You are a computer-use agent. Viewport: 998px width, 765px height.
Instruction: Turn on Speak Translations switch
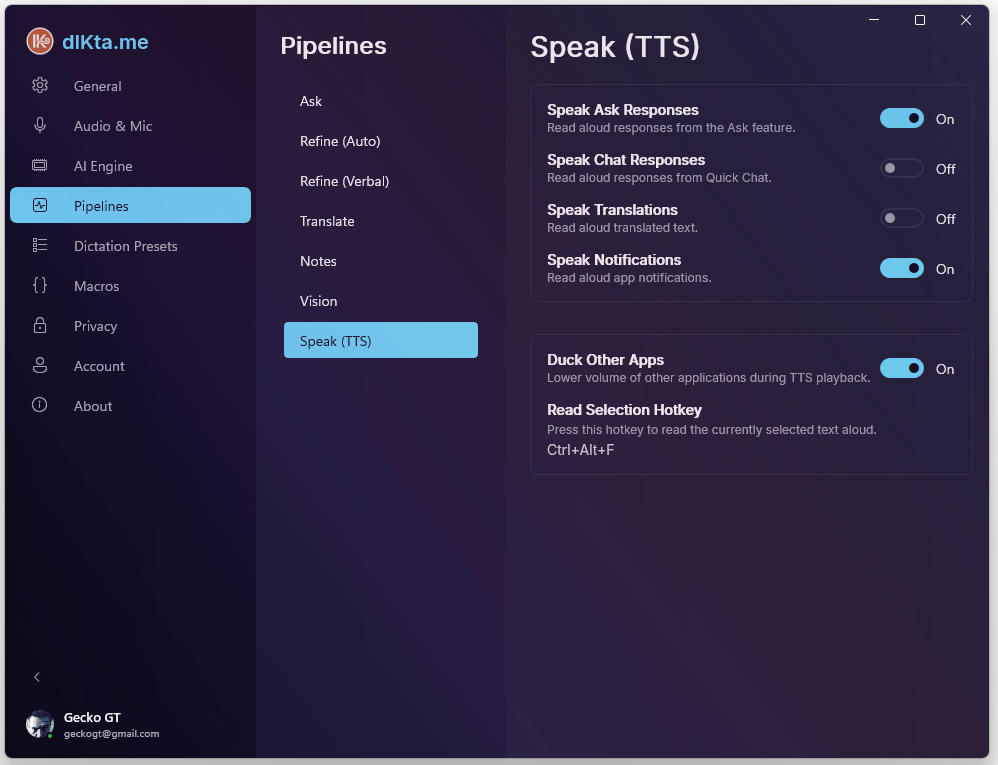901,219
